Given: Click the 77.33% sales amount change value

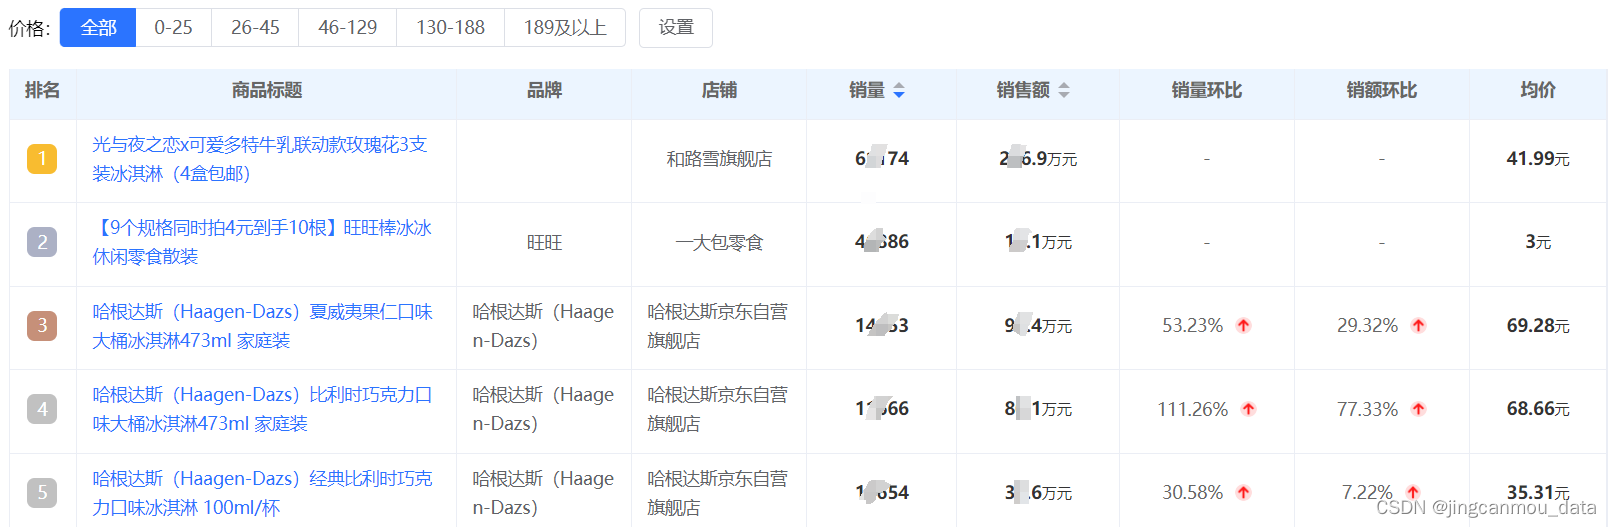Looking at the screenshot, I should (1367, 409).
